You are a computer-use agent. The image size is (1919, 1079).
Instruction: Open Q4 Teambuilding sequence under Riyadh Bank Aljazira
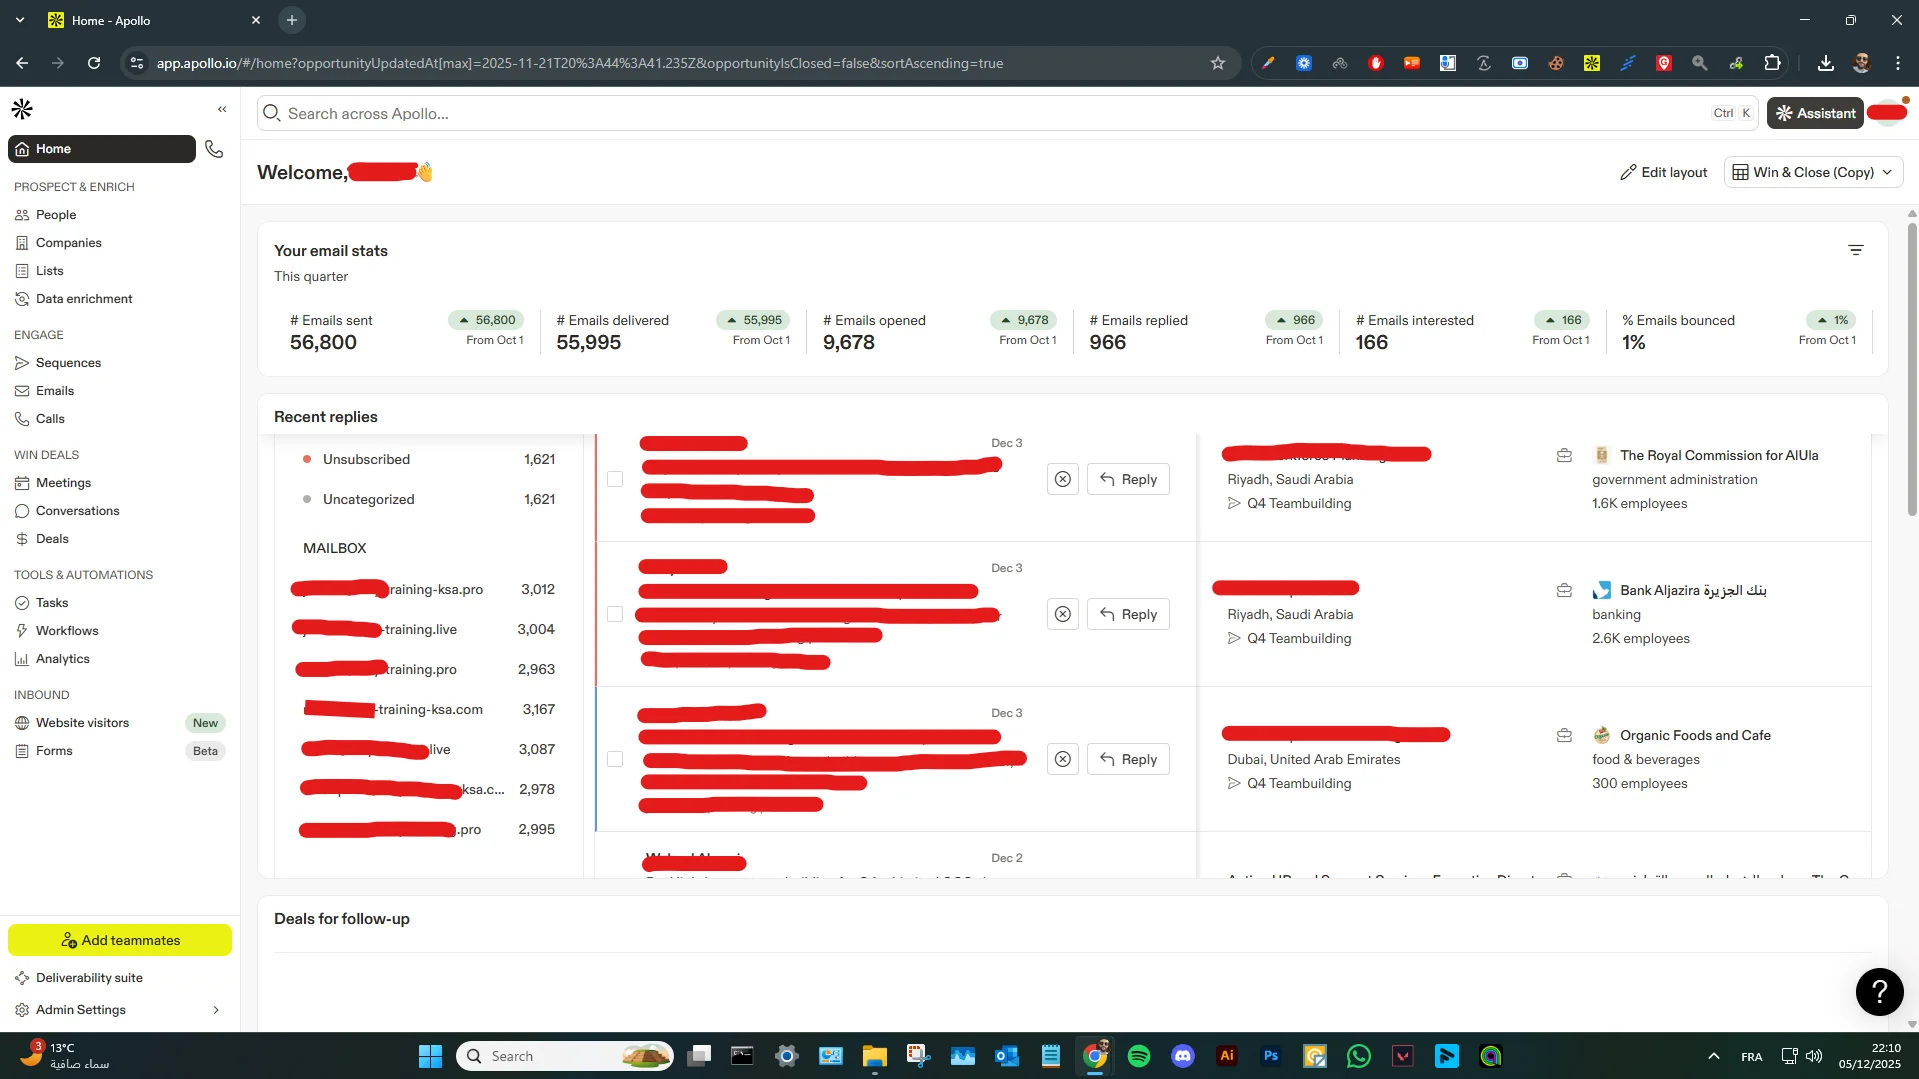coord(1299,638)
